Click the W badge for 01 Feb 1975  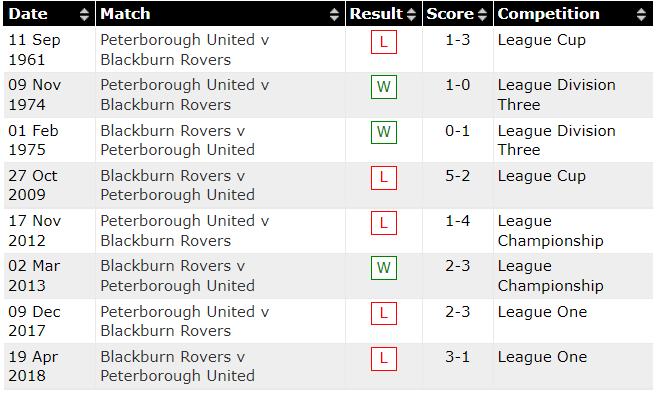point(384,132)
